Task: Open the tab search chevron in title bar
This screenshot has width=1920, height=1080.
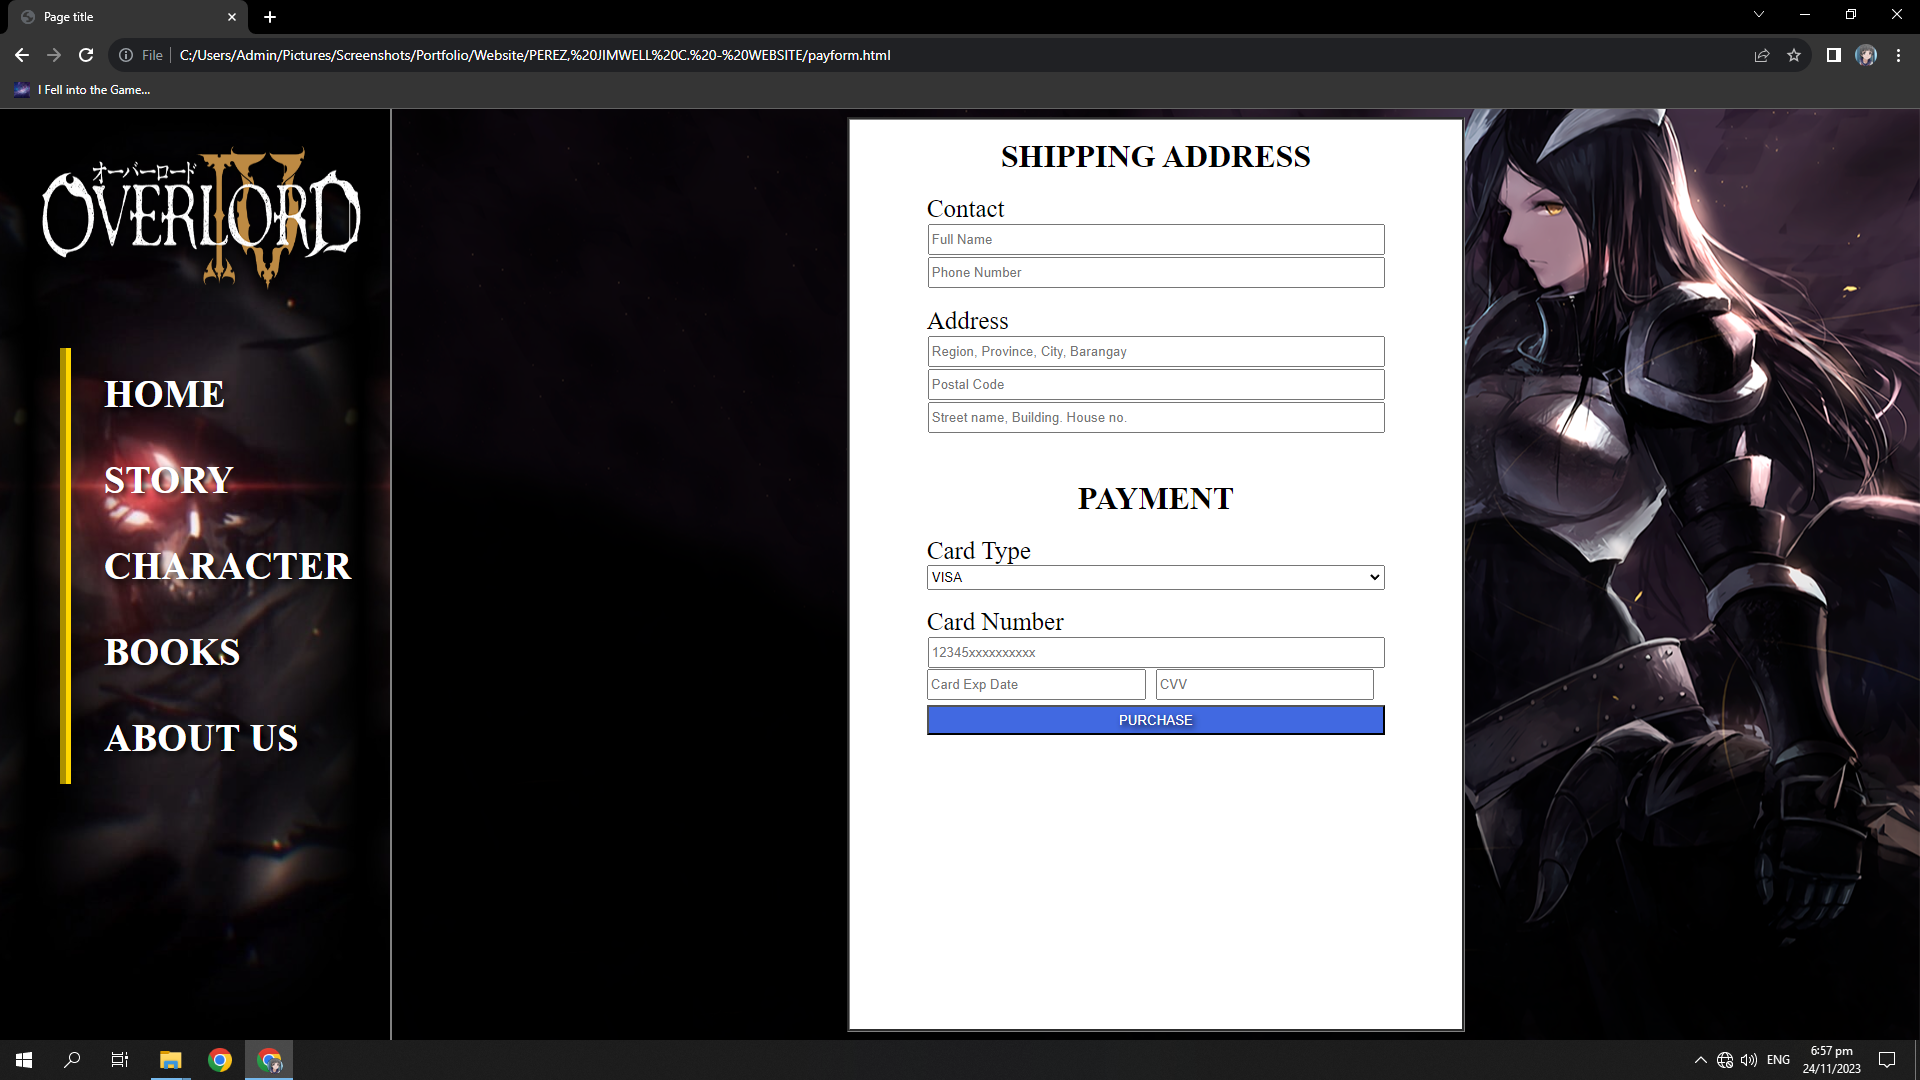Action: tap(1759, 14)
